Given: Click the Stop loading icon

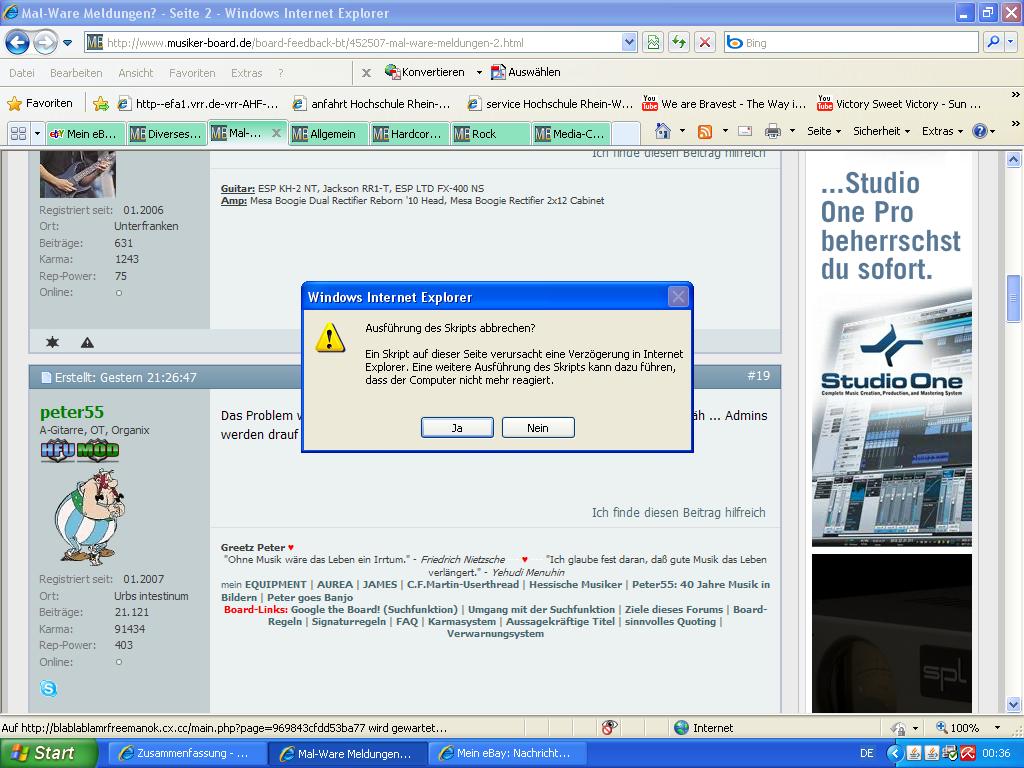Looking at the screenshot, I should [705, 43].
